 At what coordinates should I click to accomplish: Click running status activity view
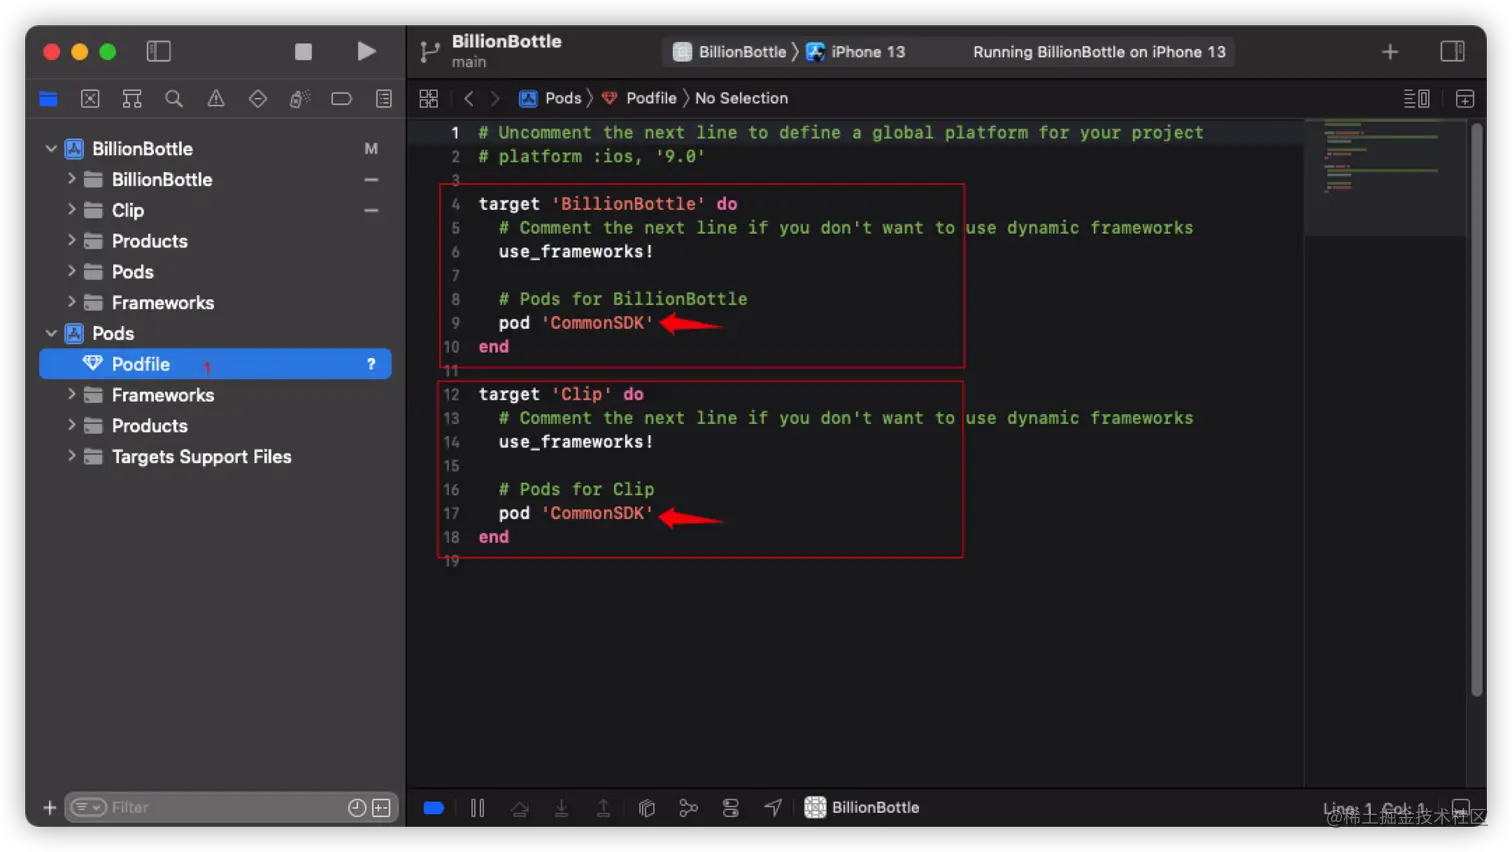(x=1099, y=52)
